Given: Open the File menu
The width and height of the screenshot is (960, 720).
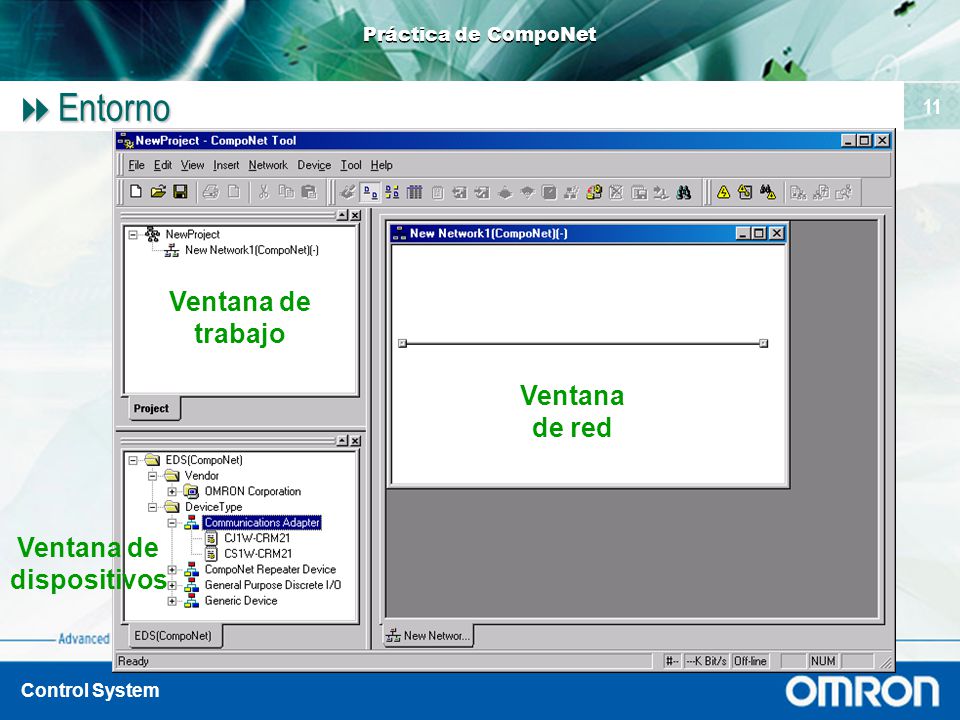Looking at the screenshot, I should click(136, 165).
